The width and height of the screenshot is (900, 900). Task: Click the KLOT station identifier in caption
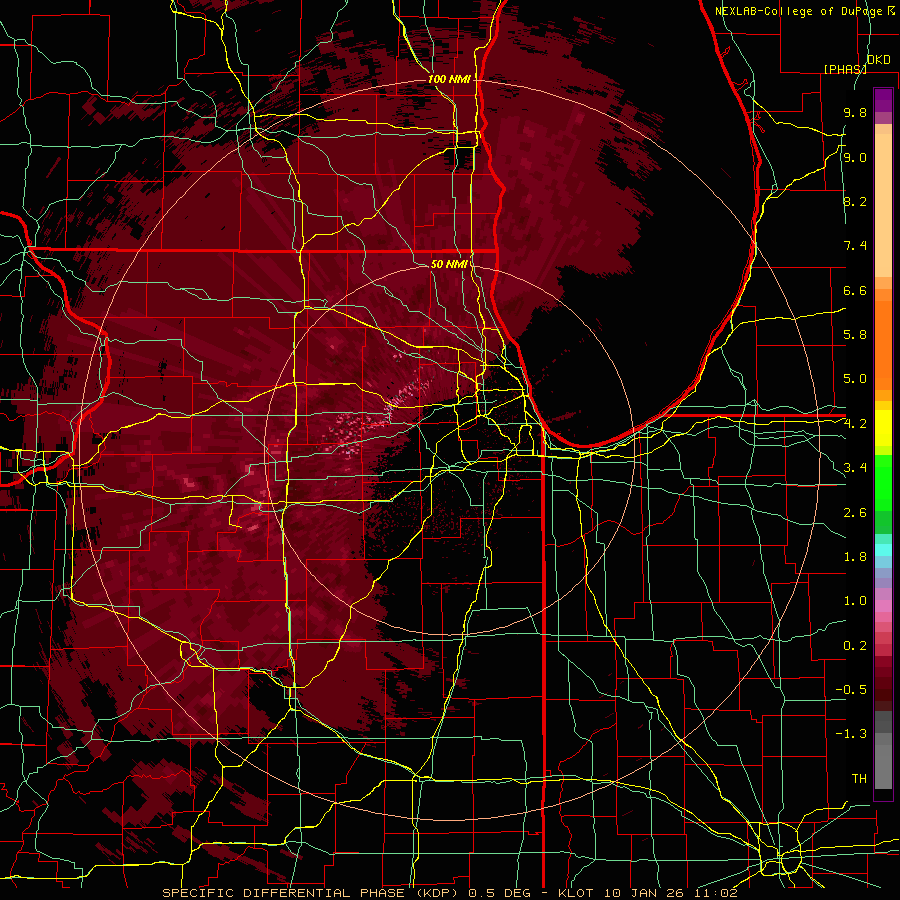click(x=578, y=893)
